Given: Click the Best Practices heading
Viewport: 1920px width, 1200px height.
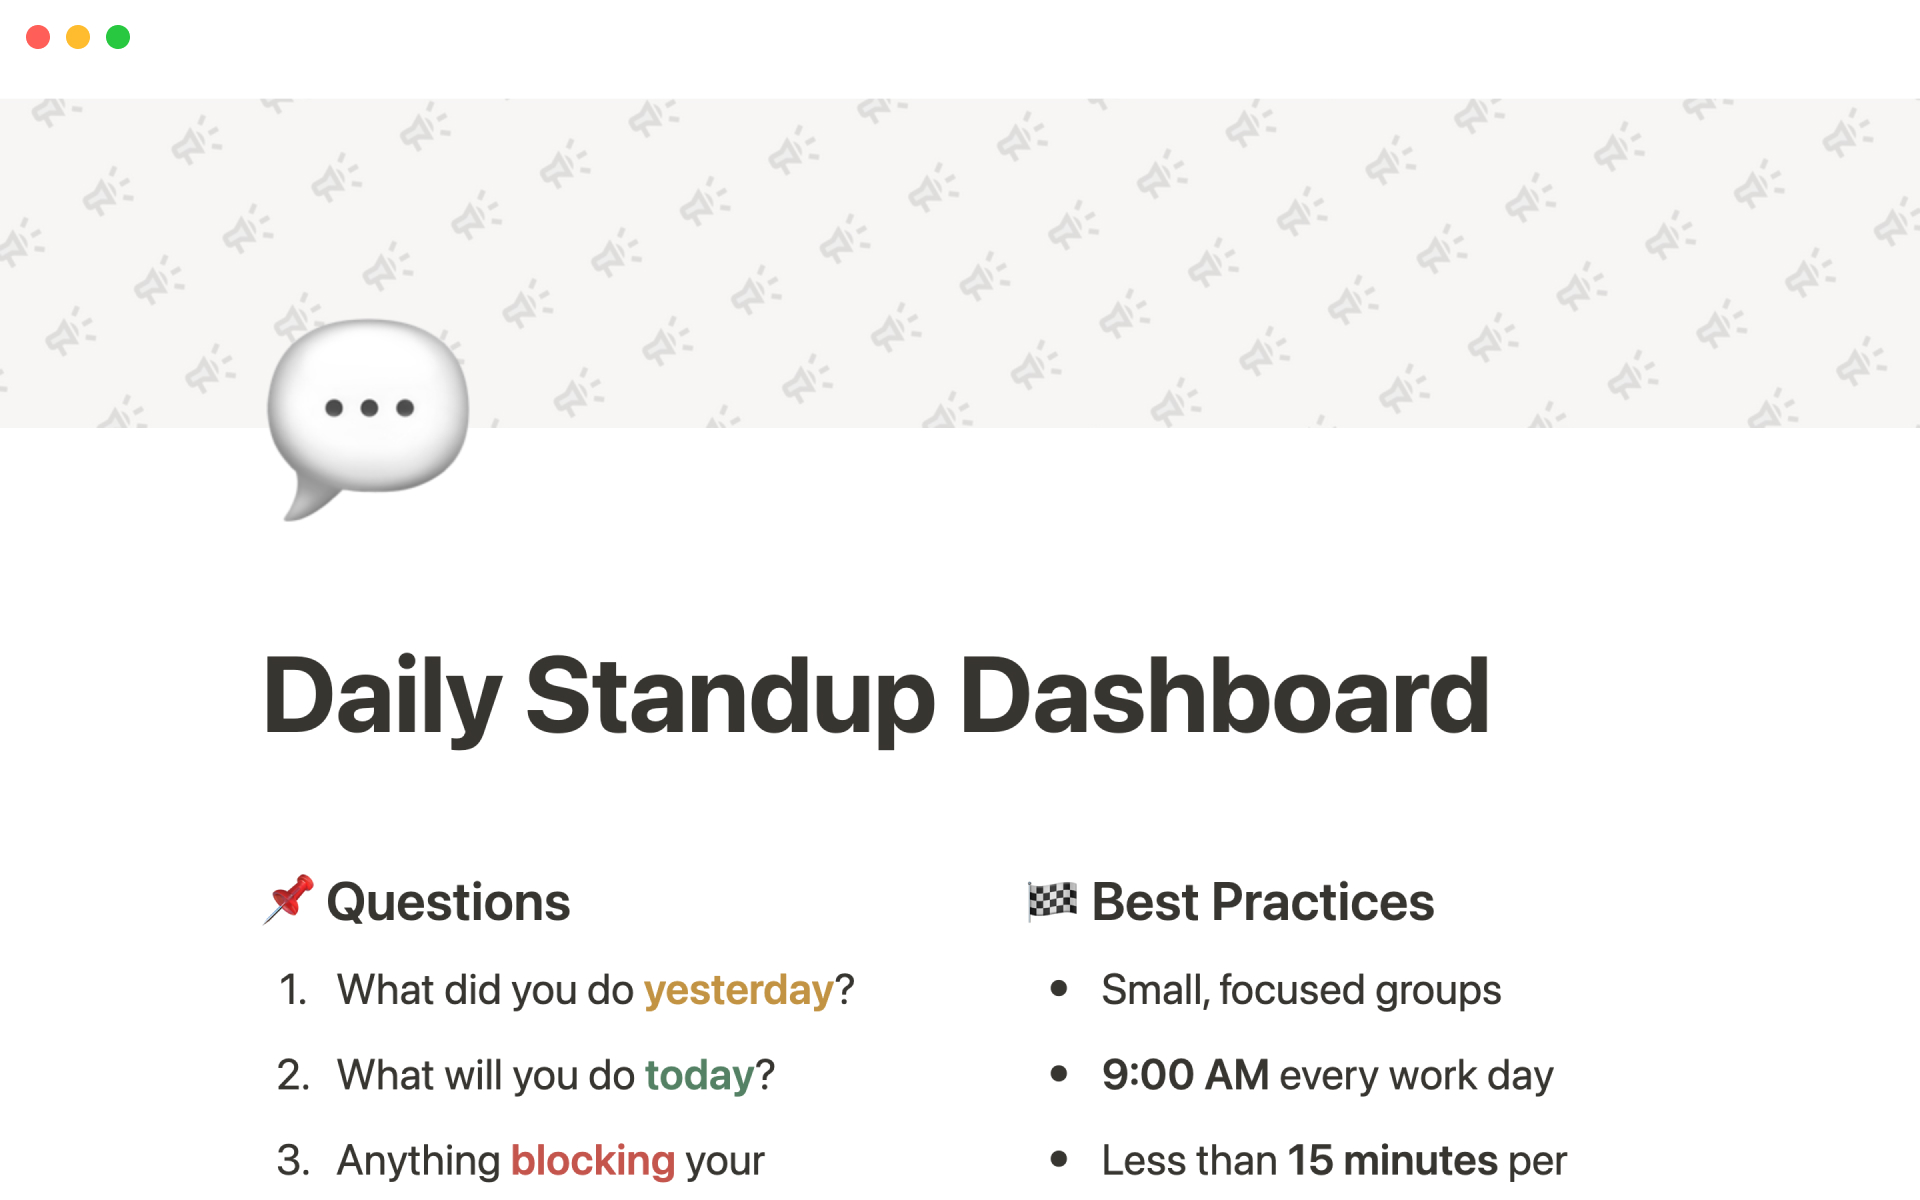Looking at the screenshot, I should click(x=1262, y=902).
